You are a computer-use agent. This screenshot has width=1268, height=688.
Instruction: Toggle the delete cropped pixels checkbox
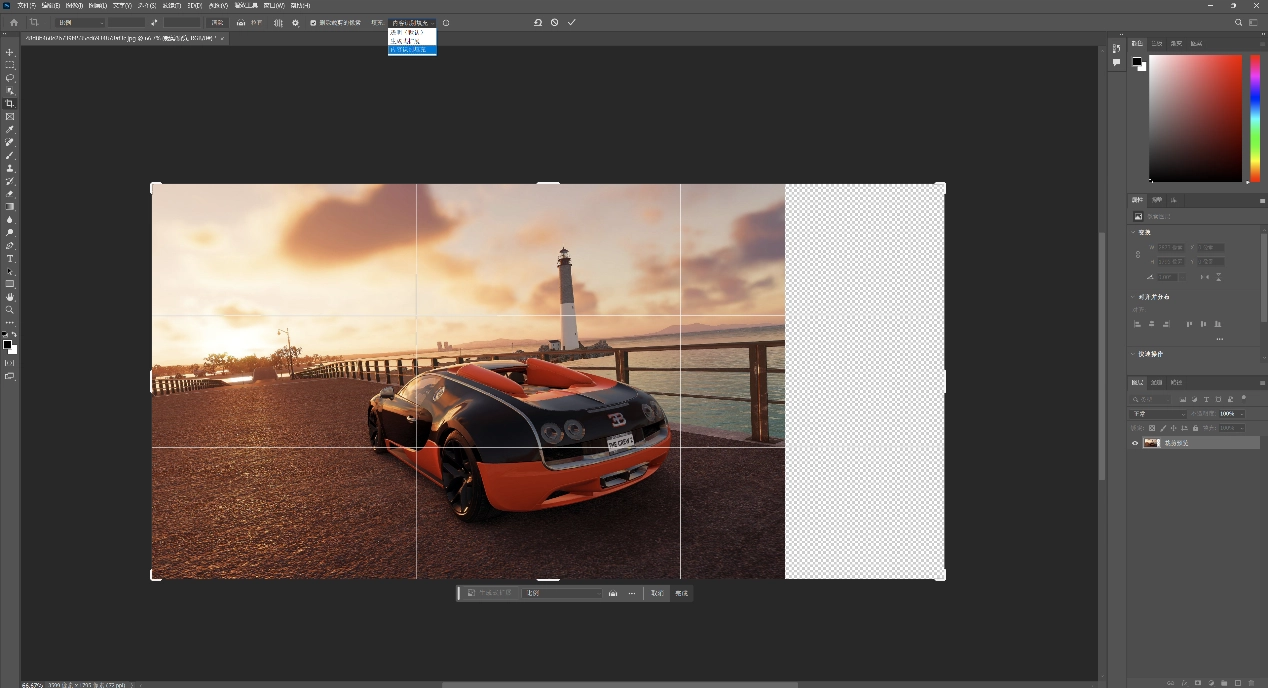coord(313,22)
